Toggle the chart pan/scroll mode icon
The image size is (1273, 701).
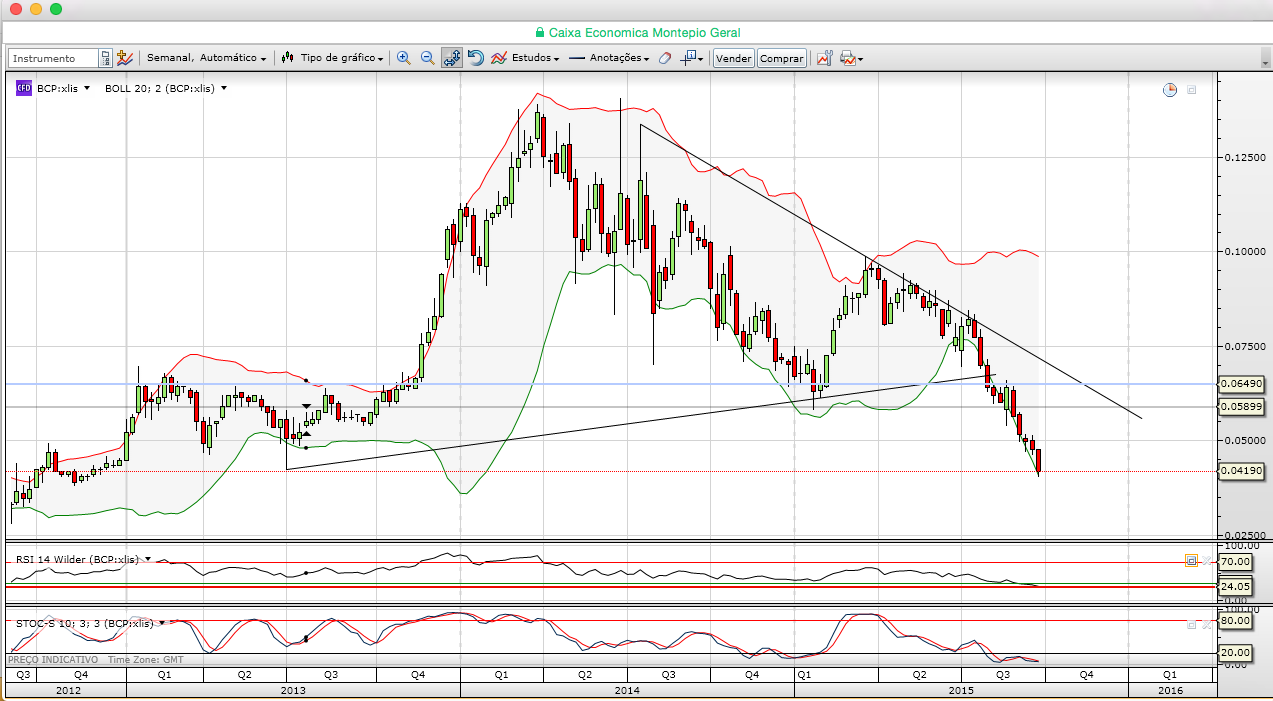[x=452, y=58]
